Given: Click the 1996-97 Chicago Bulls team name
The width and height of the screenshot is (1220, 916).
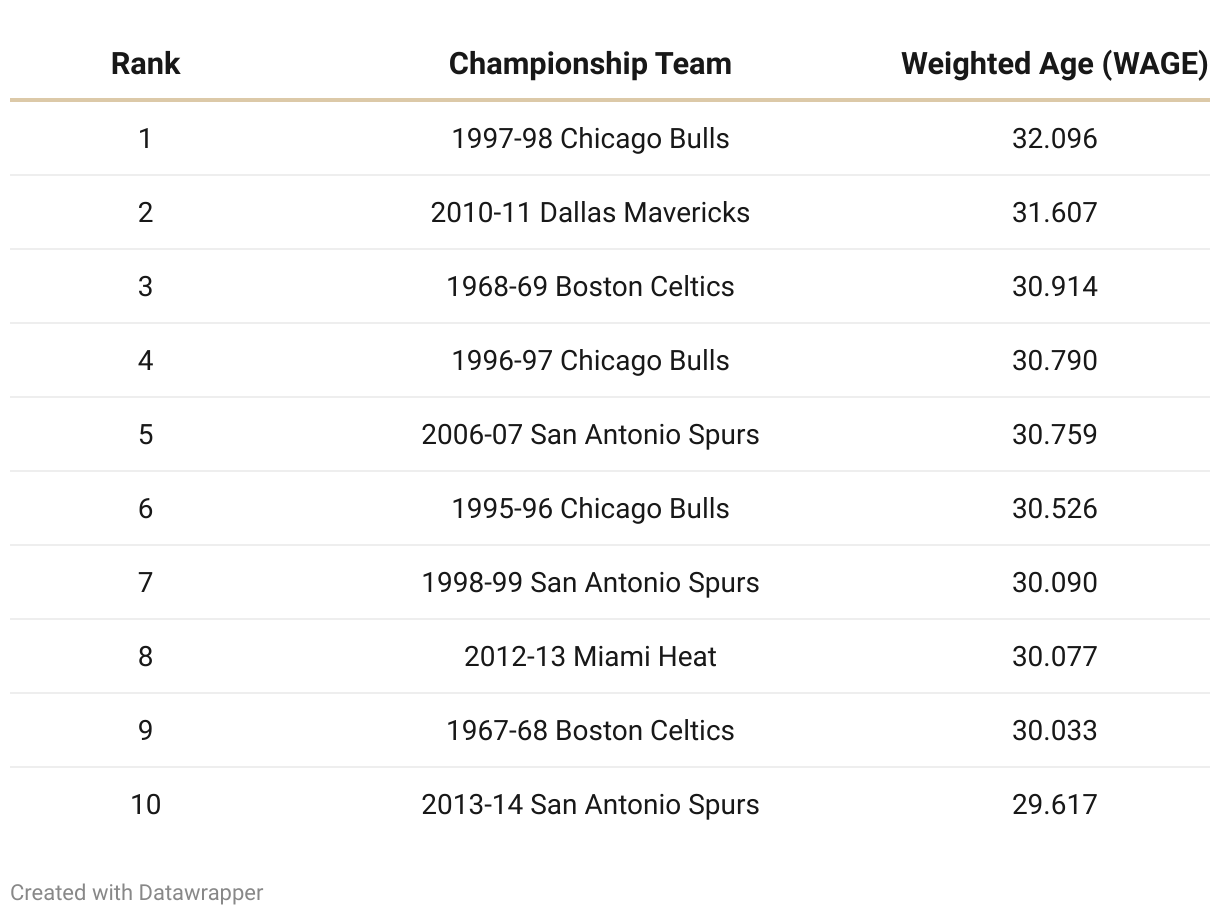Looking at the screenshot, I should pos(590,360).
